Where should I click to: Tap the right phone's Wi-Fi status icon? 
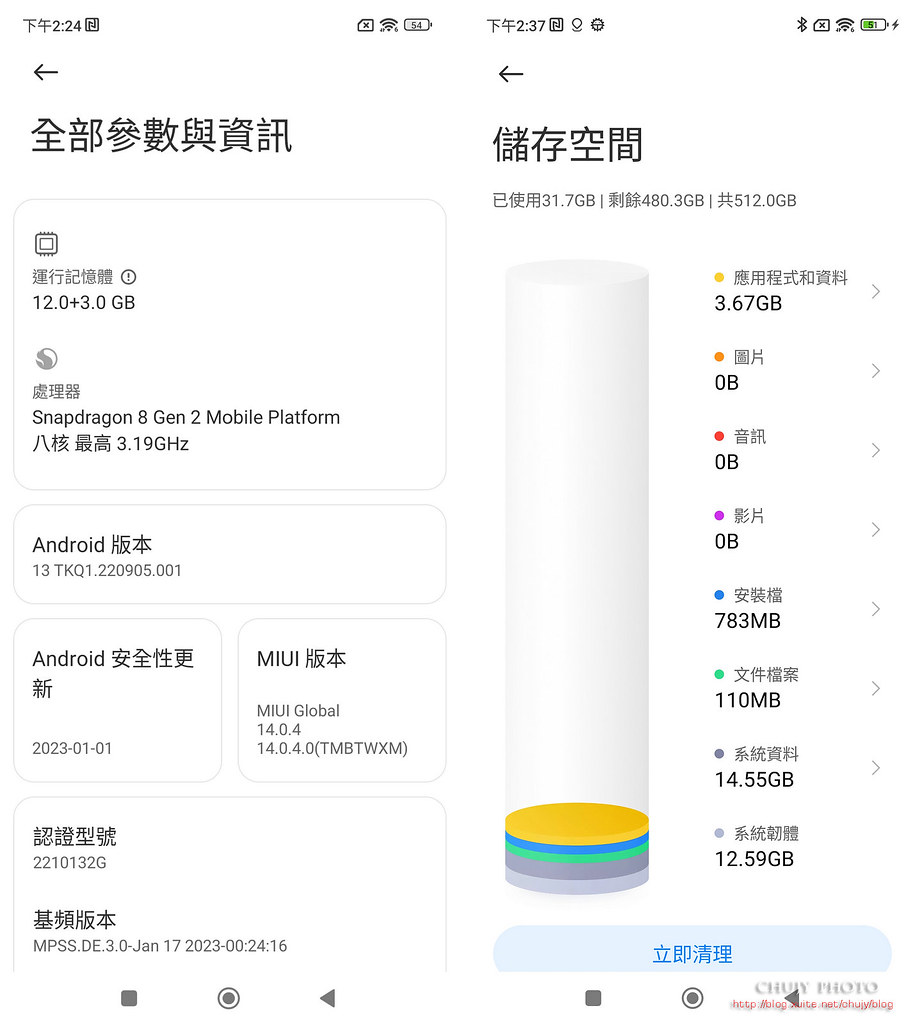pyautogui.click(x=844, y=25)
